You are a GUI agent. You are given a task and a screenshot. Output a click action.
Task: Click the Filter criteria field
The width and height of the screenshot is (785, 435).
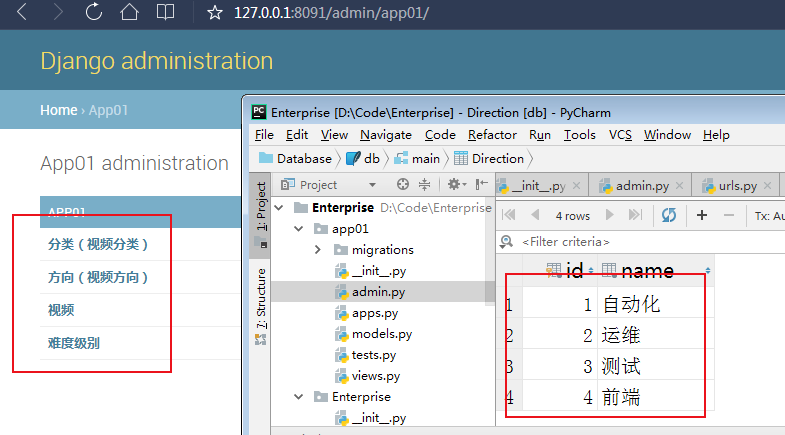(x=566, y=242)
